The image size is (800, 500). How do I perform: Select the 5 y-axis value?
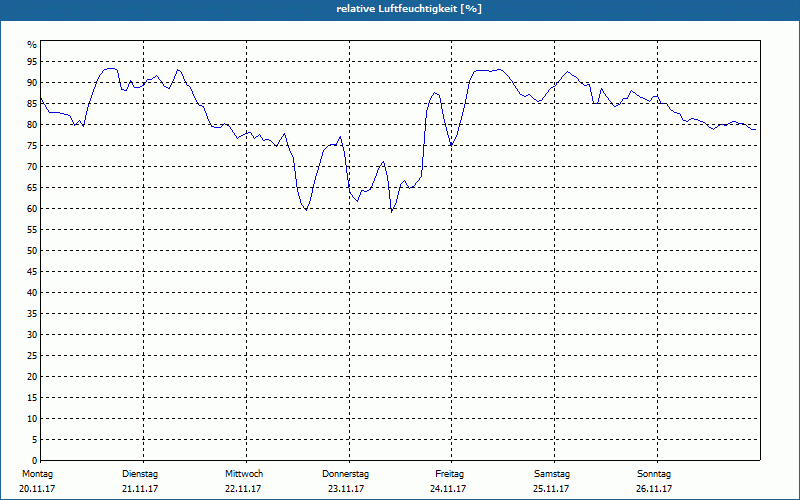pyautogui.click(x=34, y=439)
